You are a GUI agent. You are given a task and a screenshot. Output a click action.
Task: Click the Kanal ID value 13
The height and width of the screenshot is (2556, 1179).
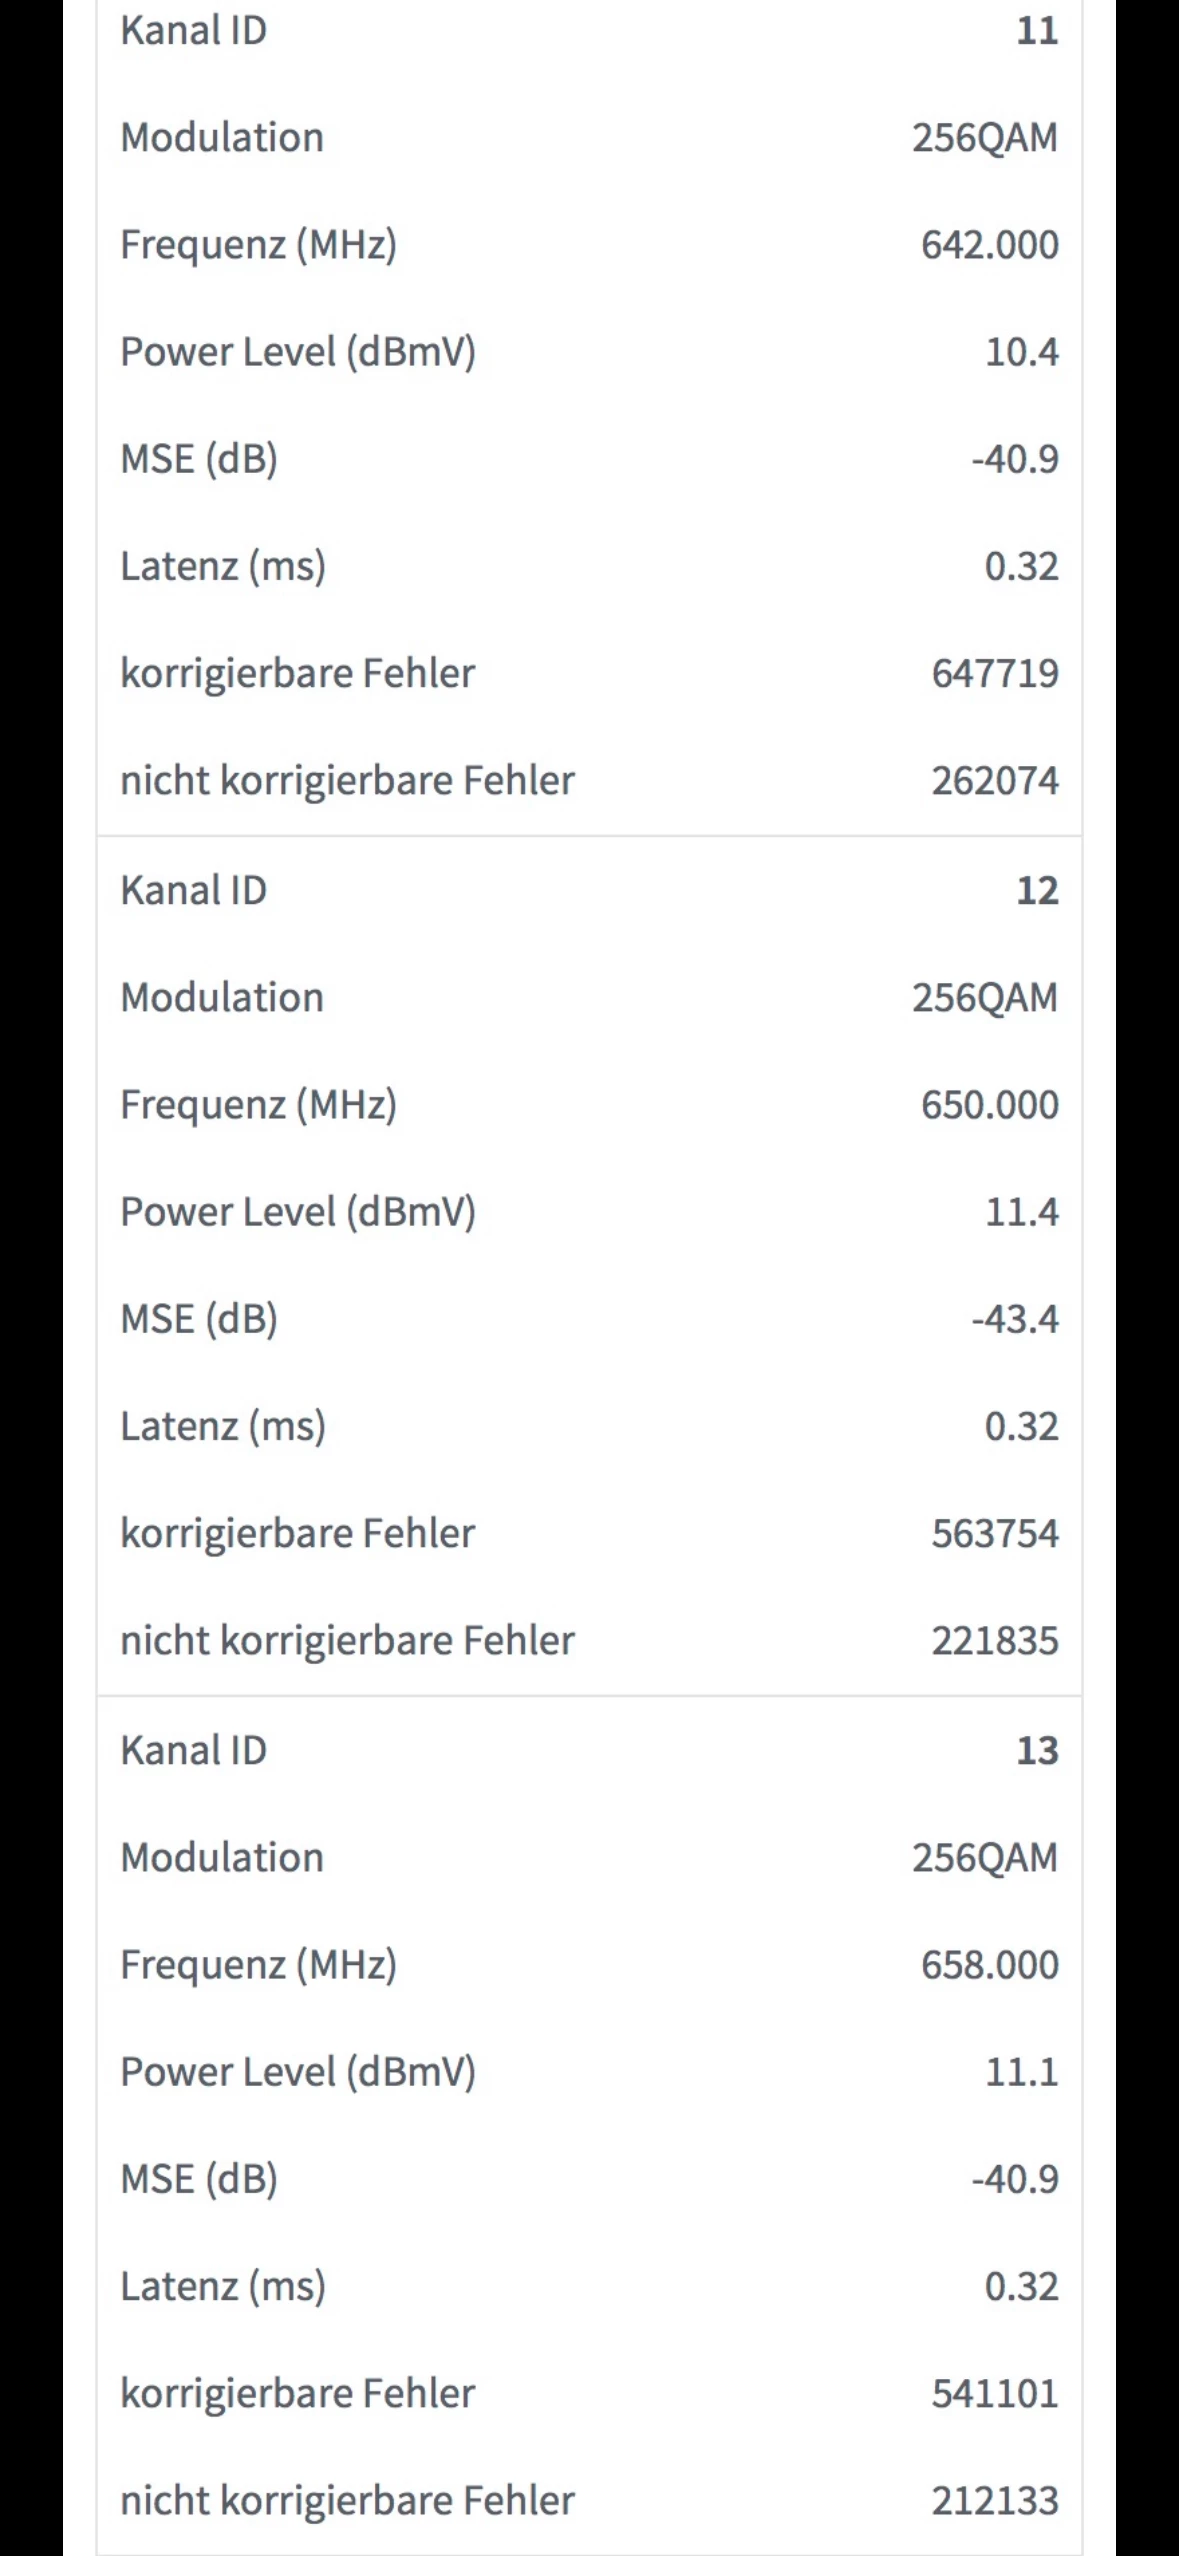point(1036,1750)
